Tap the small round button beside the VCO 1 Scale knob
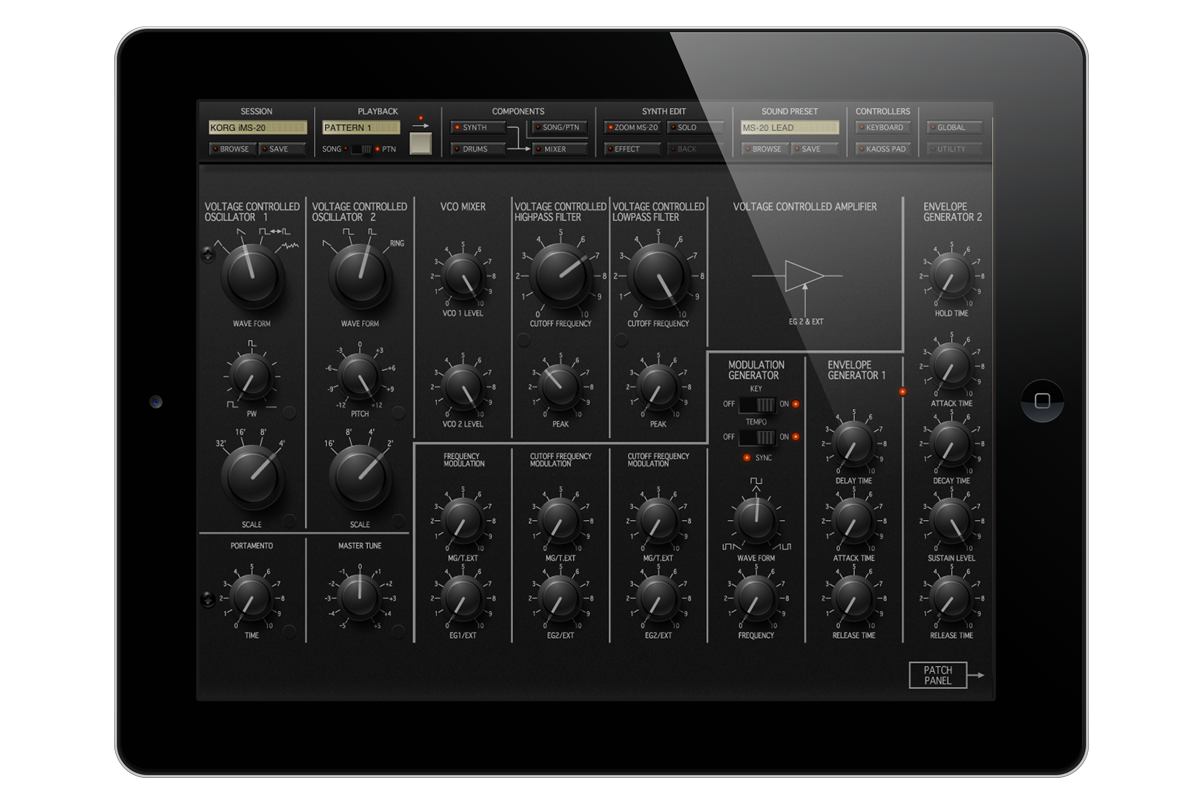Viewport: 1200px width, 800px height. click(289, 519)
